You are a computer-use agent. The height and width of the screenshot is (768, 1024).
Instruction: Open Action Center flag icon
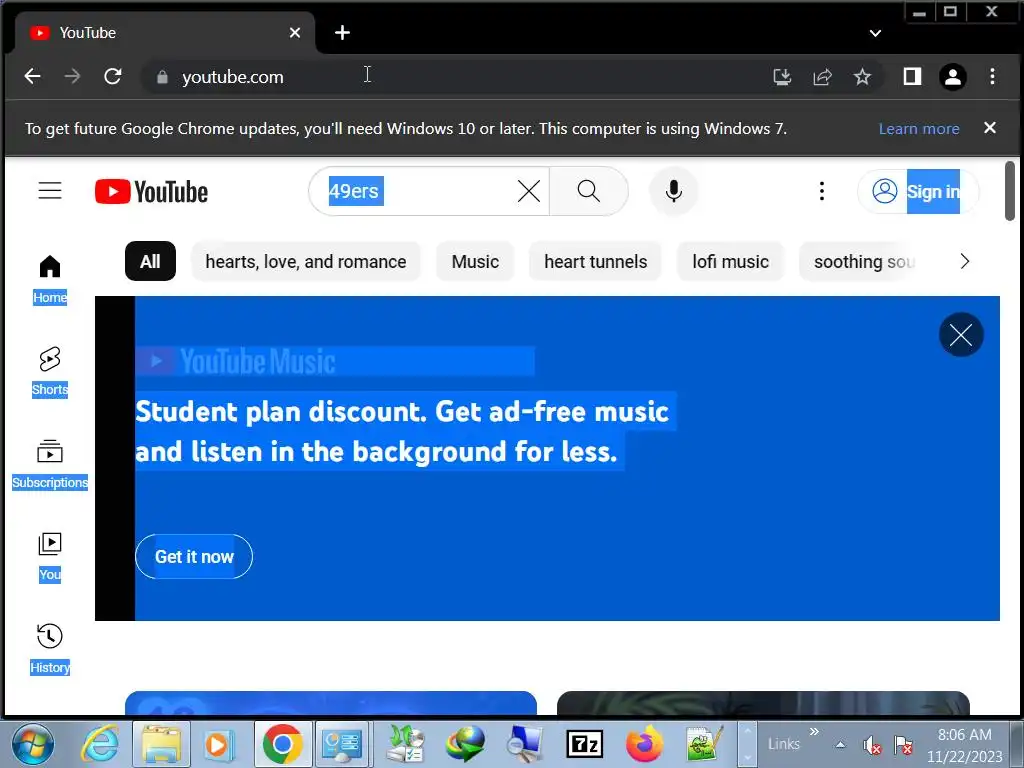[903, 744]
